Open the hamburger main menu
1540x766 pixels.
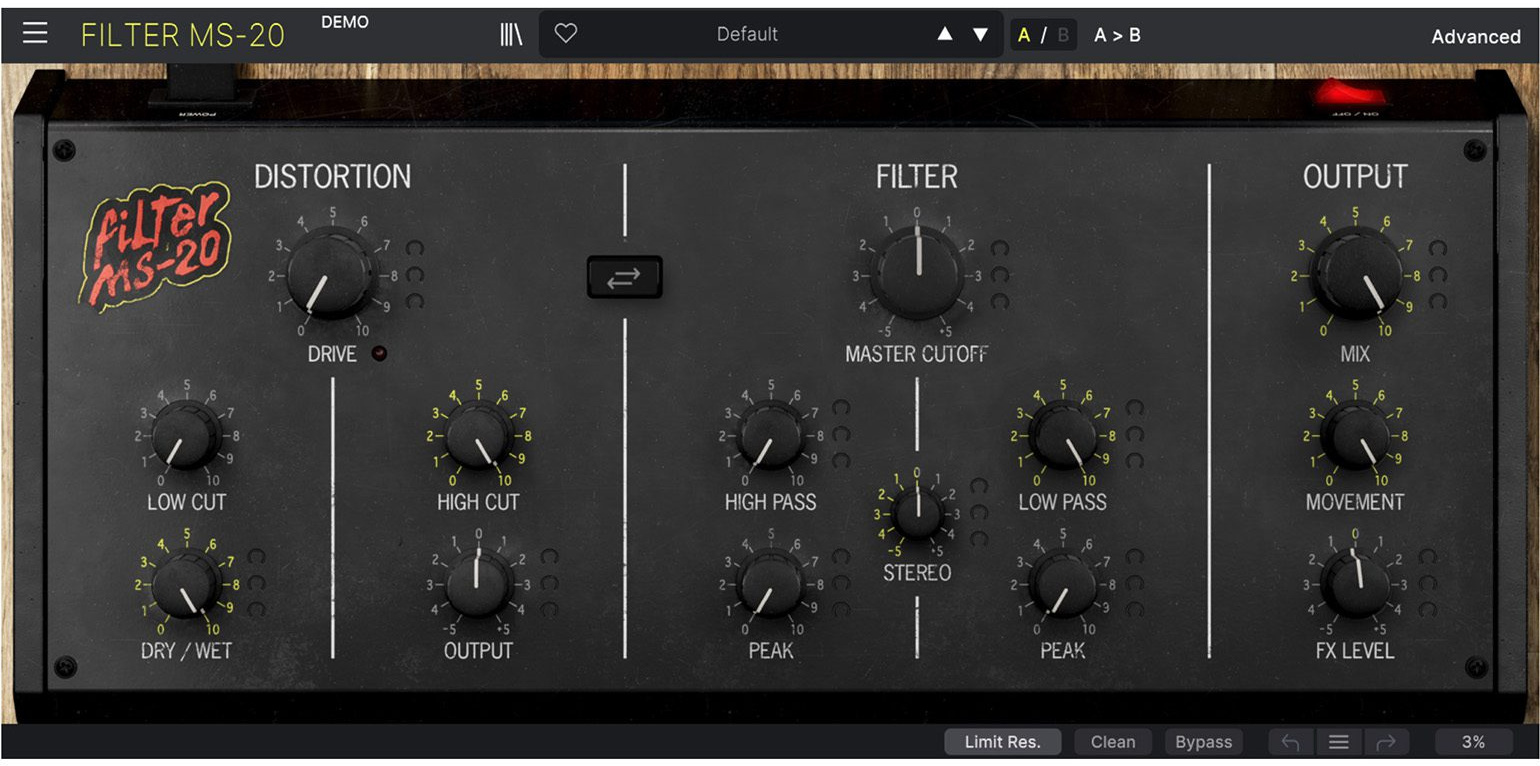(35, 33)
